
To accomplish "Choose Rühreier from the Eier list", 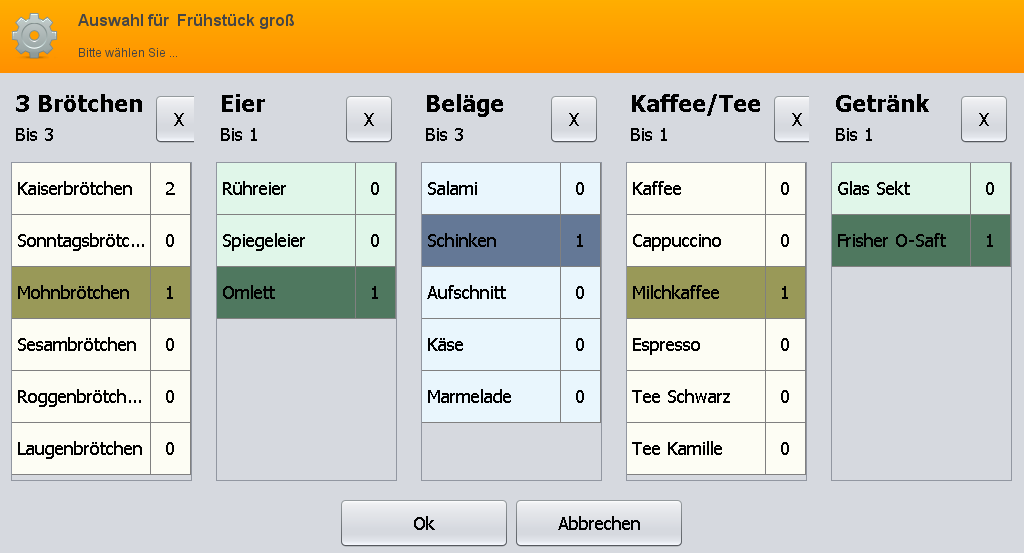I will (x=306, y=189).
